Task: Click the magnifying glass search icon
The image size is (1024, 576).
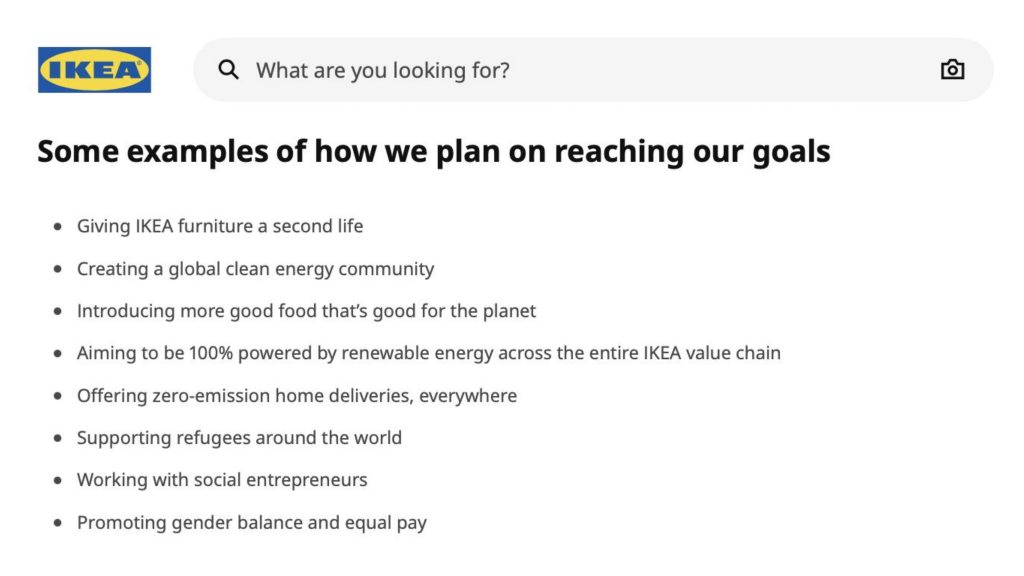Action: tap(228, 69)
